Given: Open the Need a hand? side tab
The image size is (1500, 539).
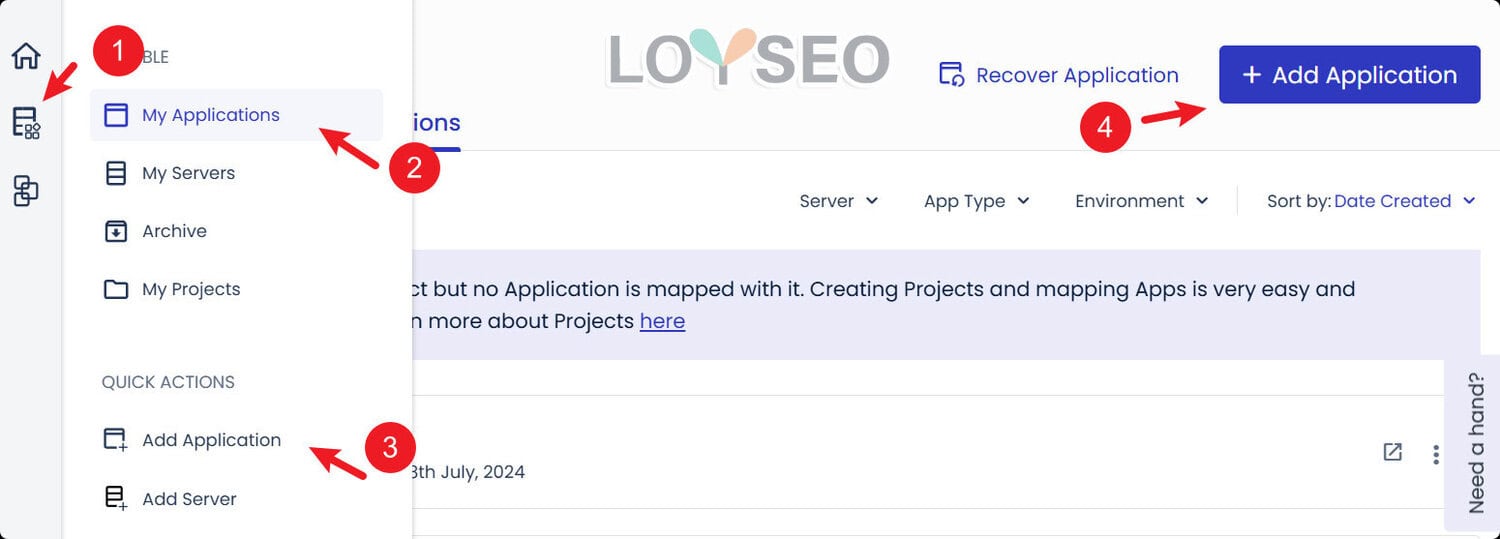Looking at the screenshot, I should click(1475, 443).
